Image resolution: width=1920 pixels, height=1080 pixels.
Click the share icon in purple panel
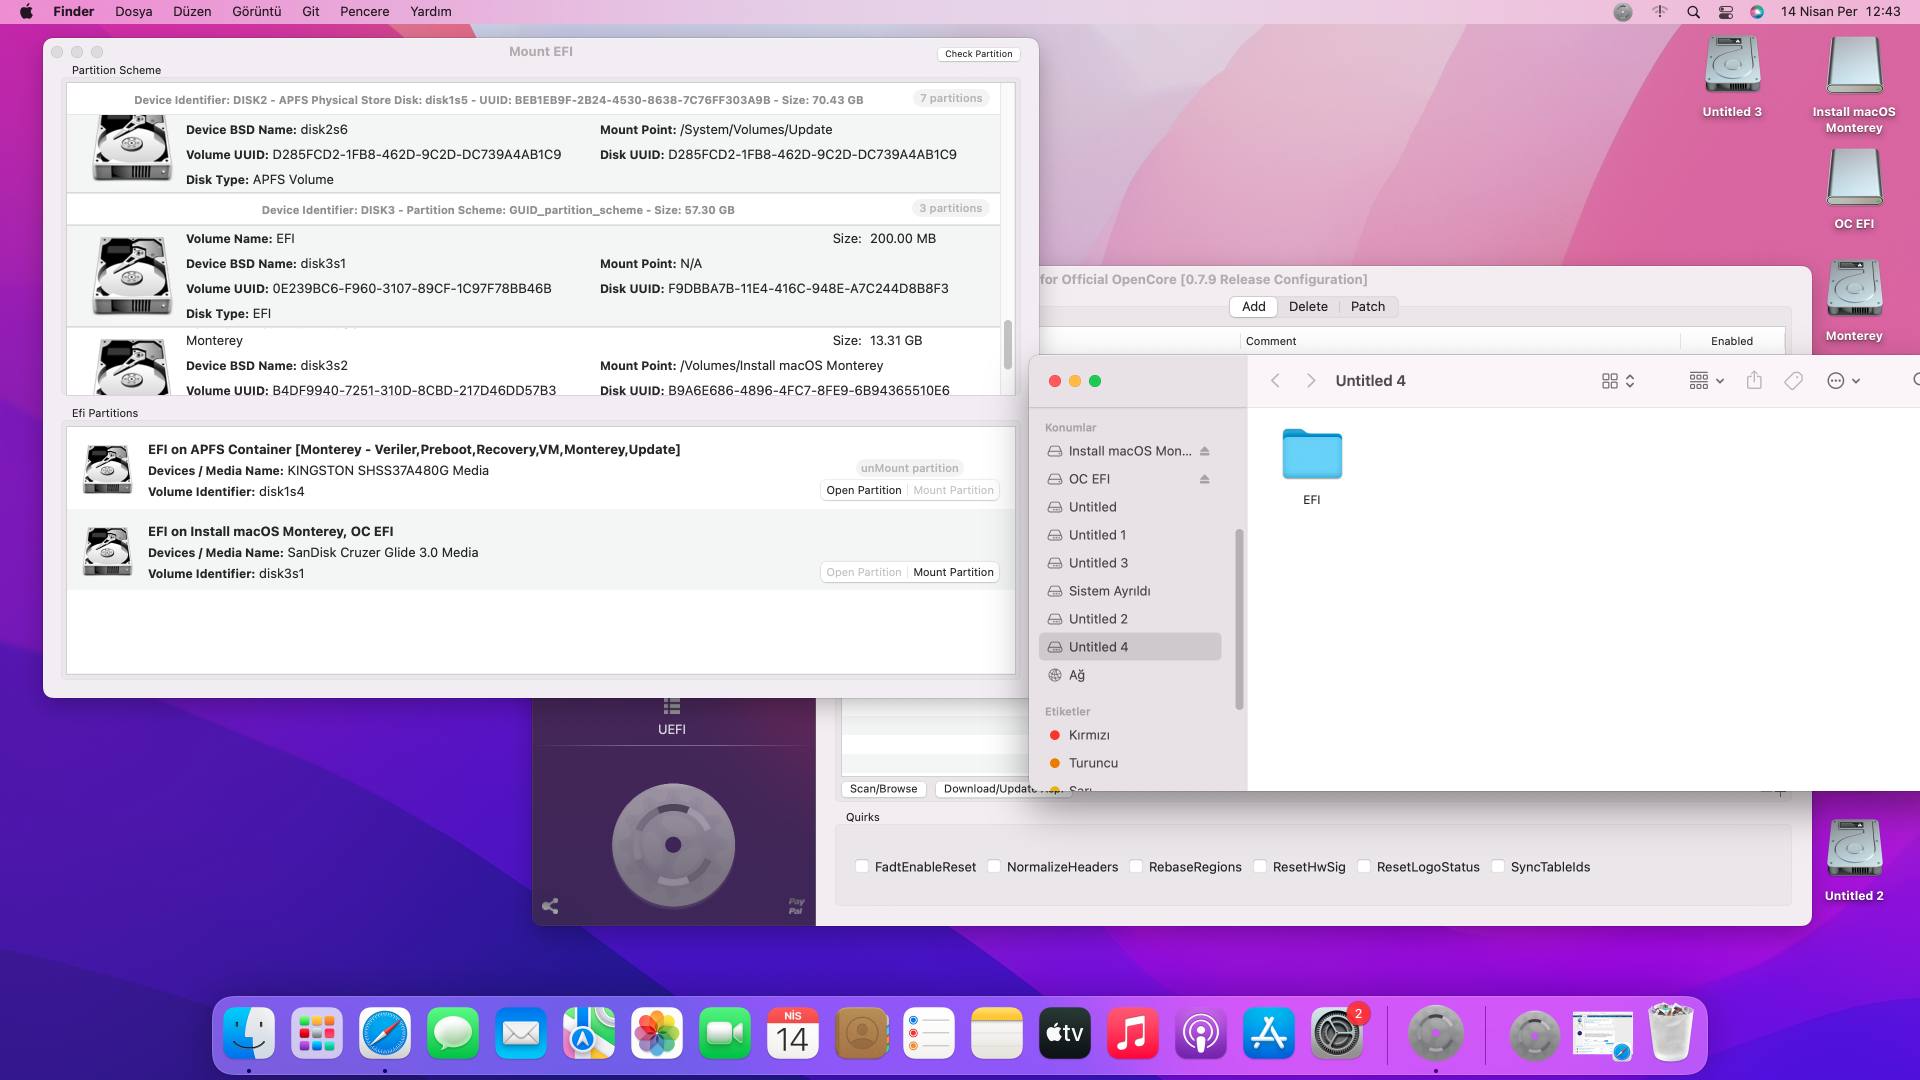[x=550, y=906]
